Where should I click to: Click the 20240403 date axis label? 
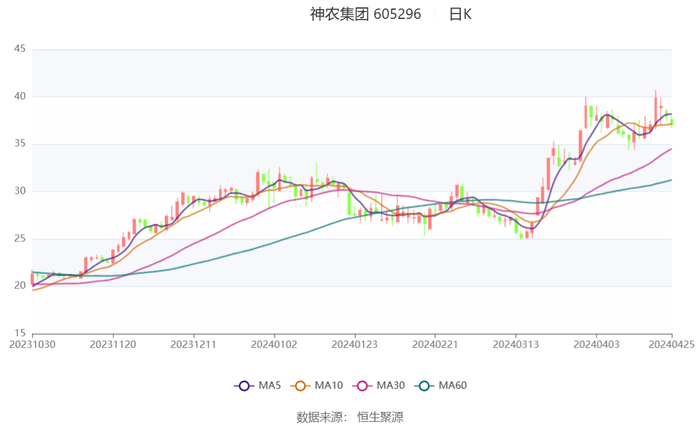[x=596, y=344]
